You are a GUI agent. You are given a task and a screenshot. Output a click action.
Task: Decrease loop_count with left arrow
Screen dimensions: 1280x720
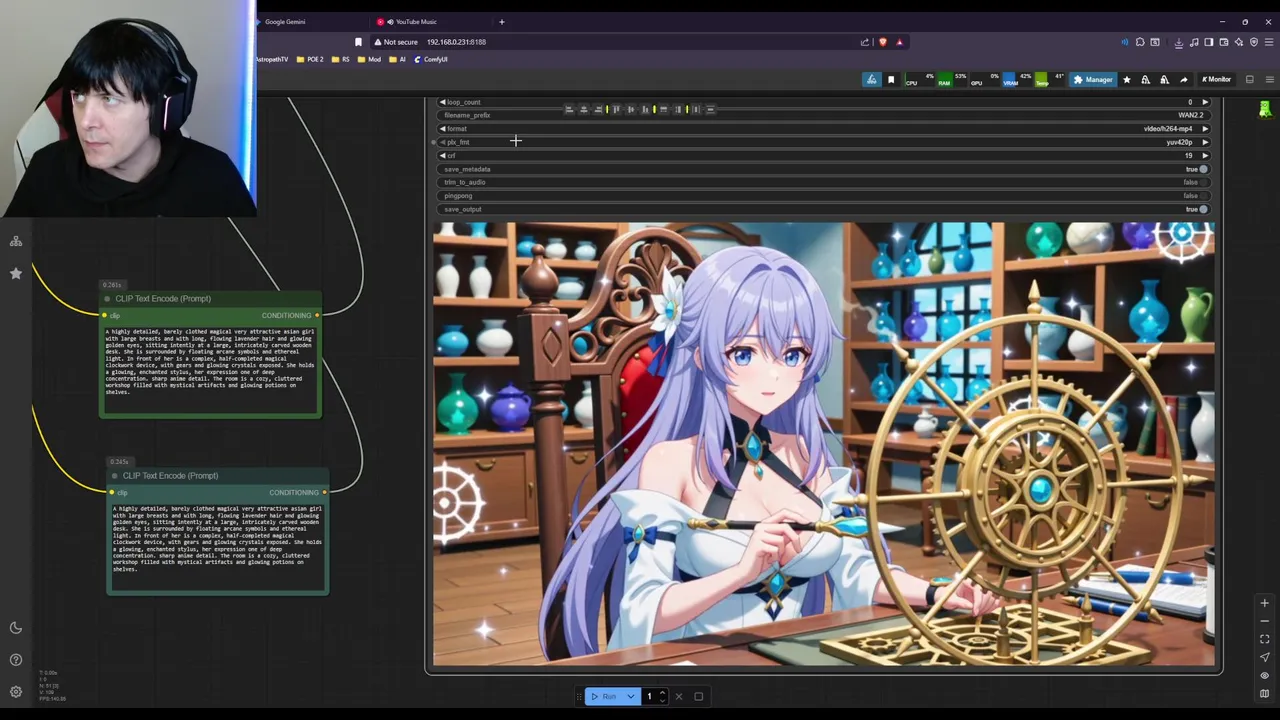(442, 102)
